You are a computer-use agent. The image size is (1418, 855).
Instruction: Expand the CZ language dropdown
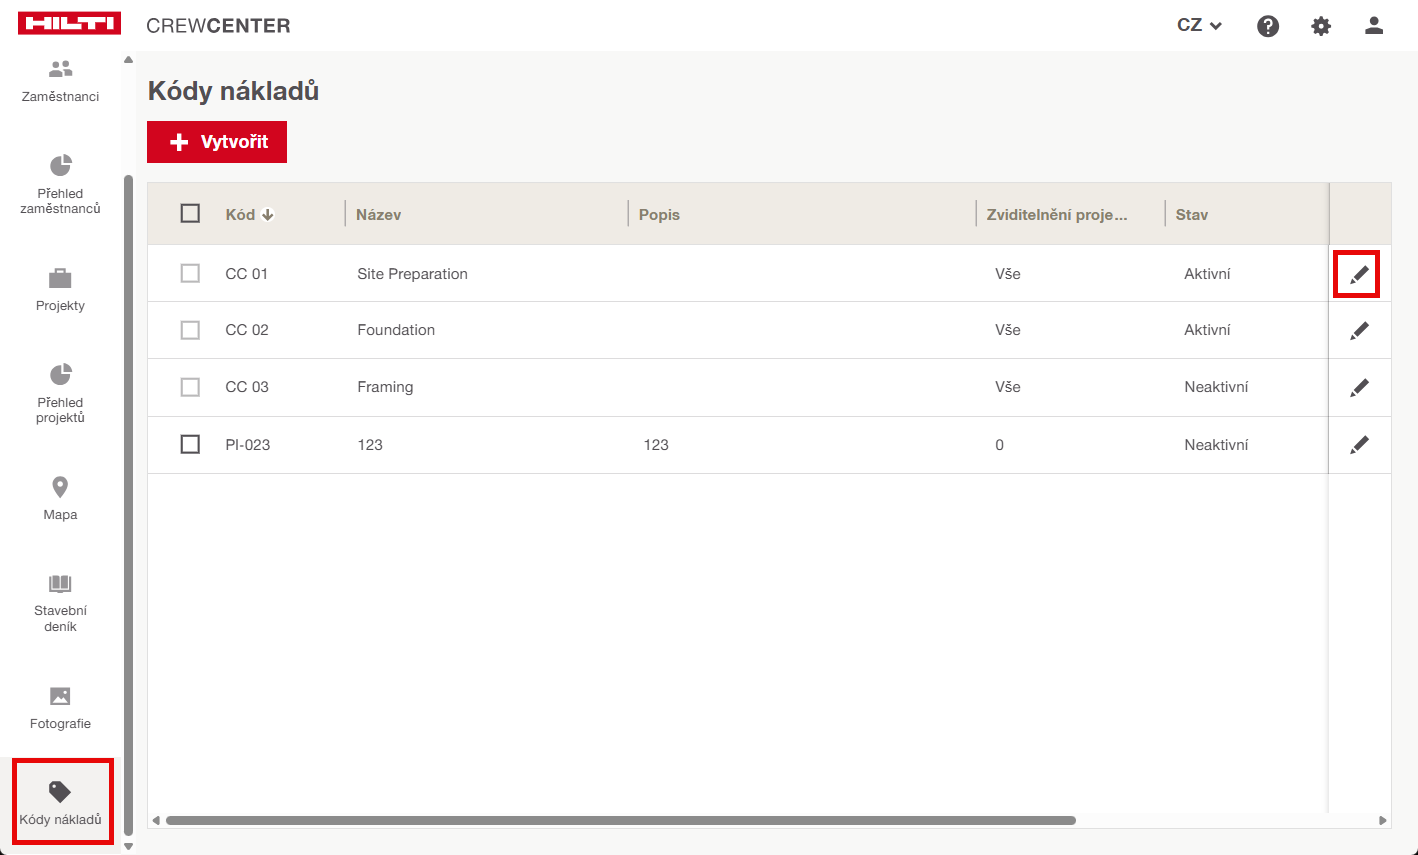coord(1199,26)
